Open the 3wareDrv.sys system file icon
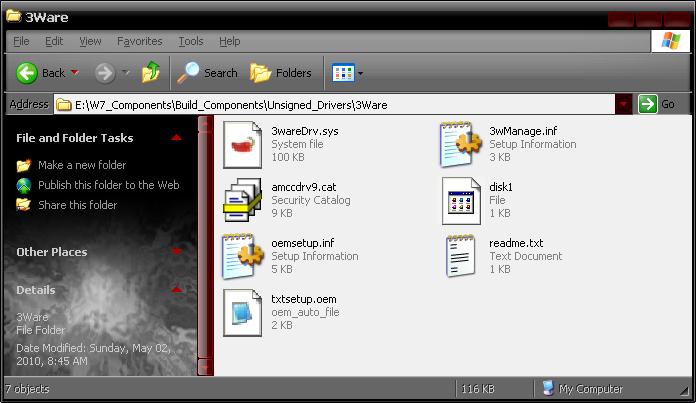The width and height of the screenshot is (696, 403). coord(242,144)
